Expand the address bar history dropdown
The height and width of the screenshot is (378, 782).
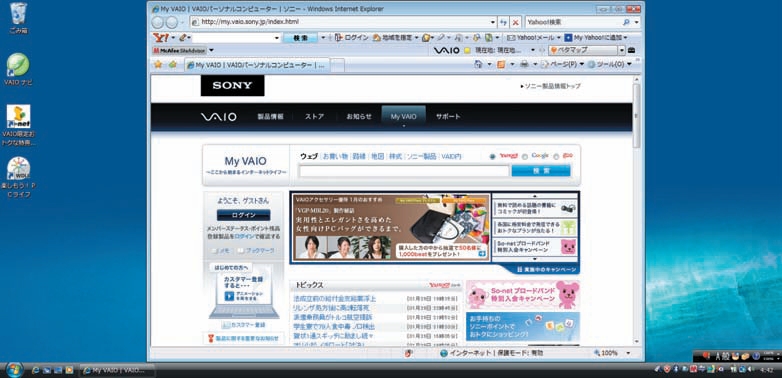[x=493, y=22]
